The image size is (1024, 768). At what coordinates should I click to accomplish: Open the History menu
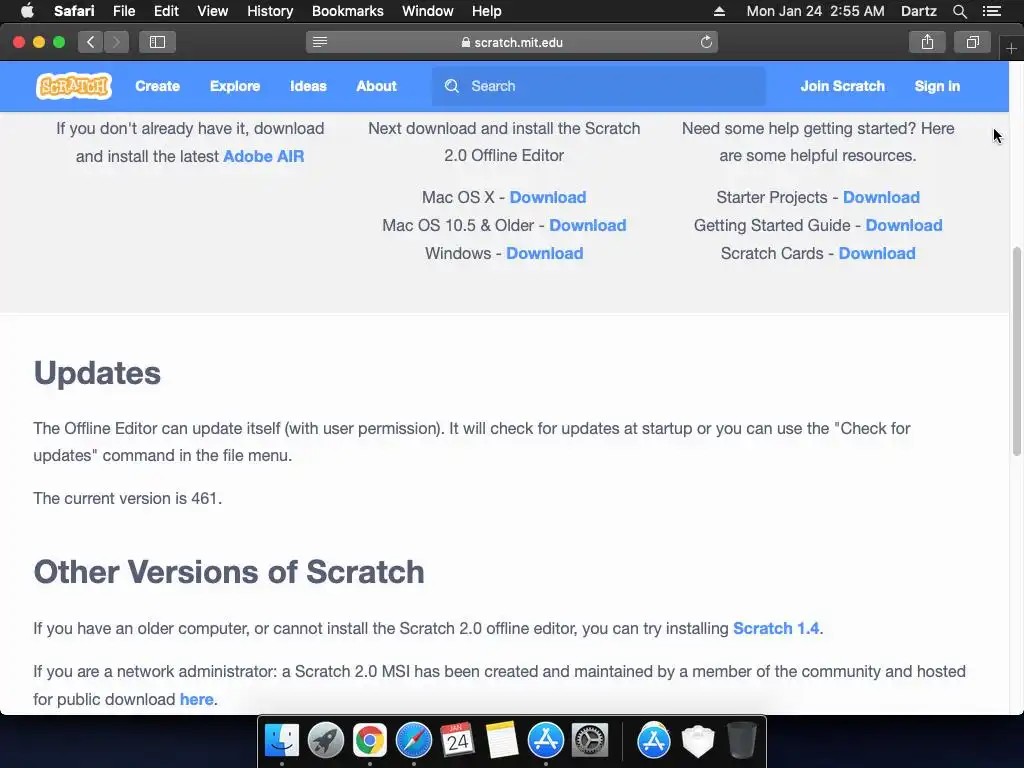(x=270, y=11)
